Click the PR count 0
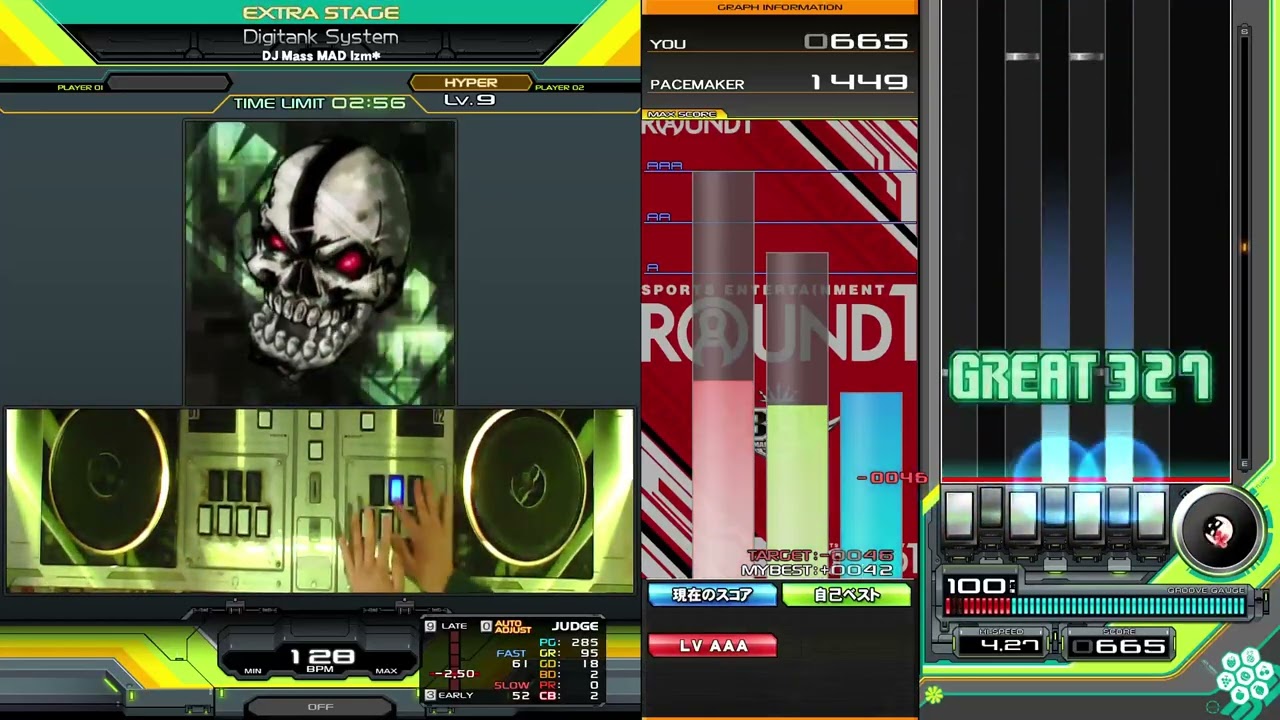 click(x=569, y=685)
